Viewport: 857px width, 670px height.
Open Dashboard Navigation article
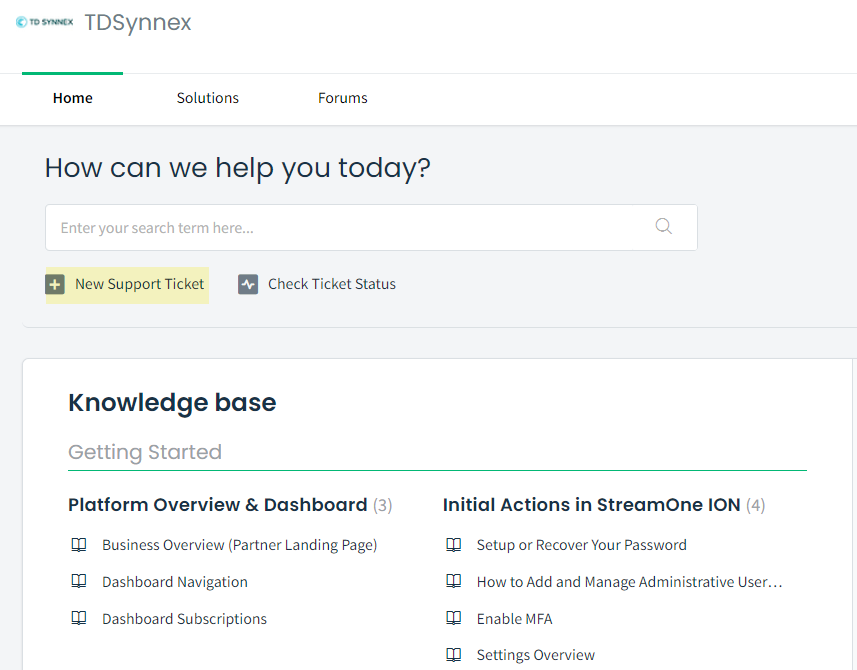click(175, 581)
